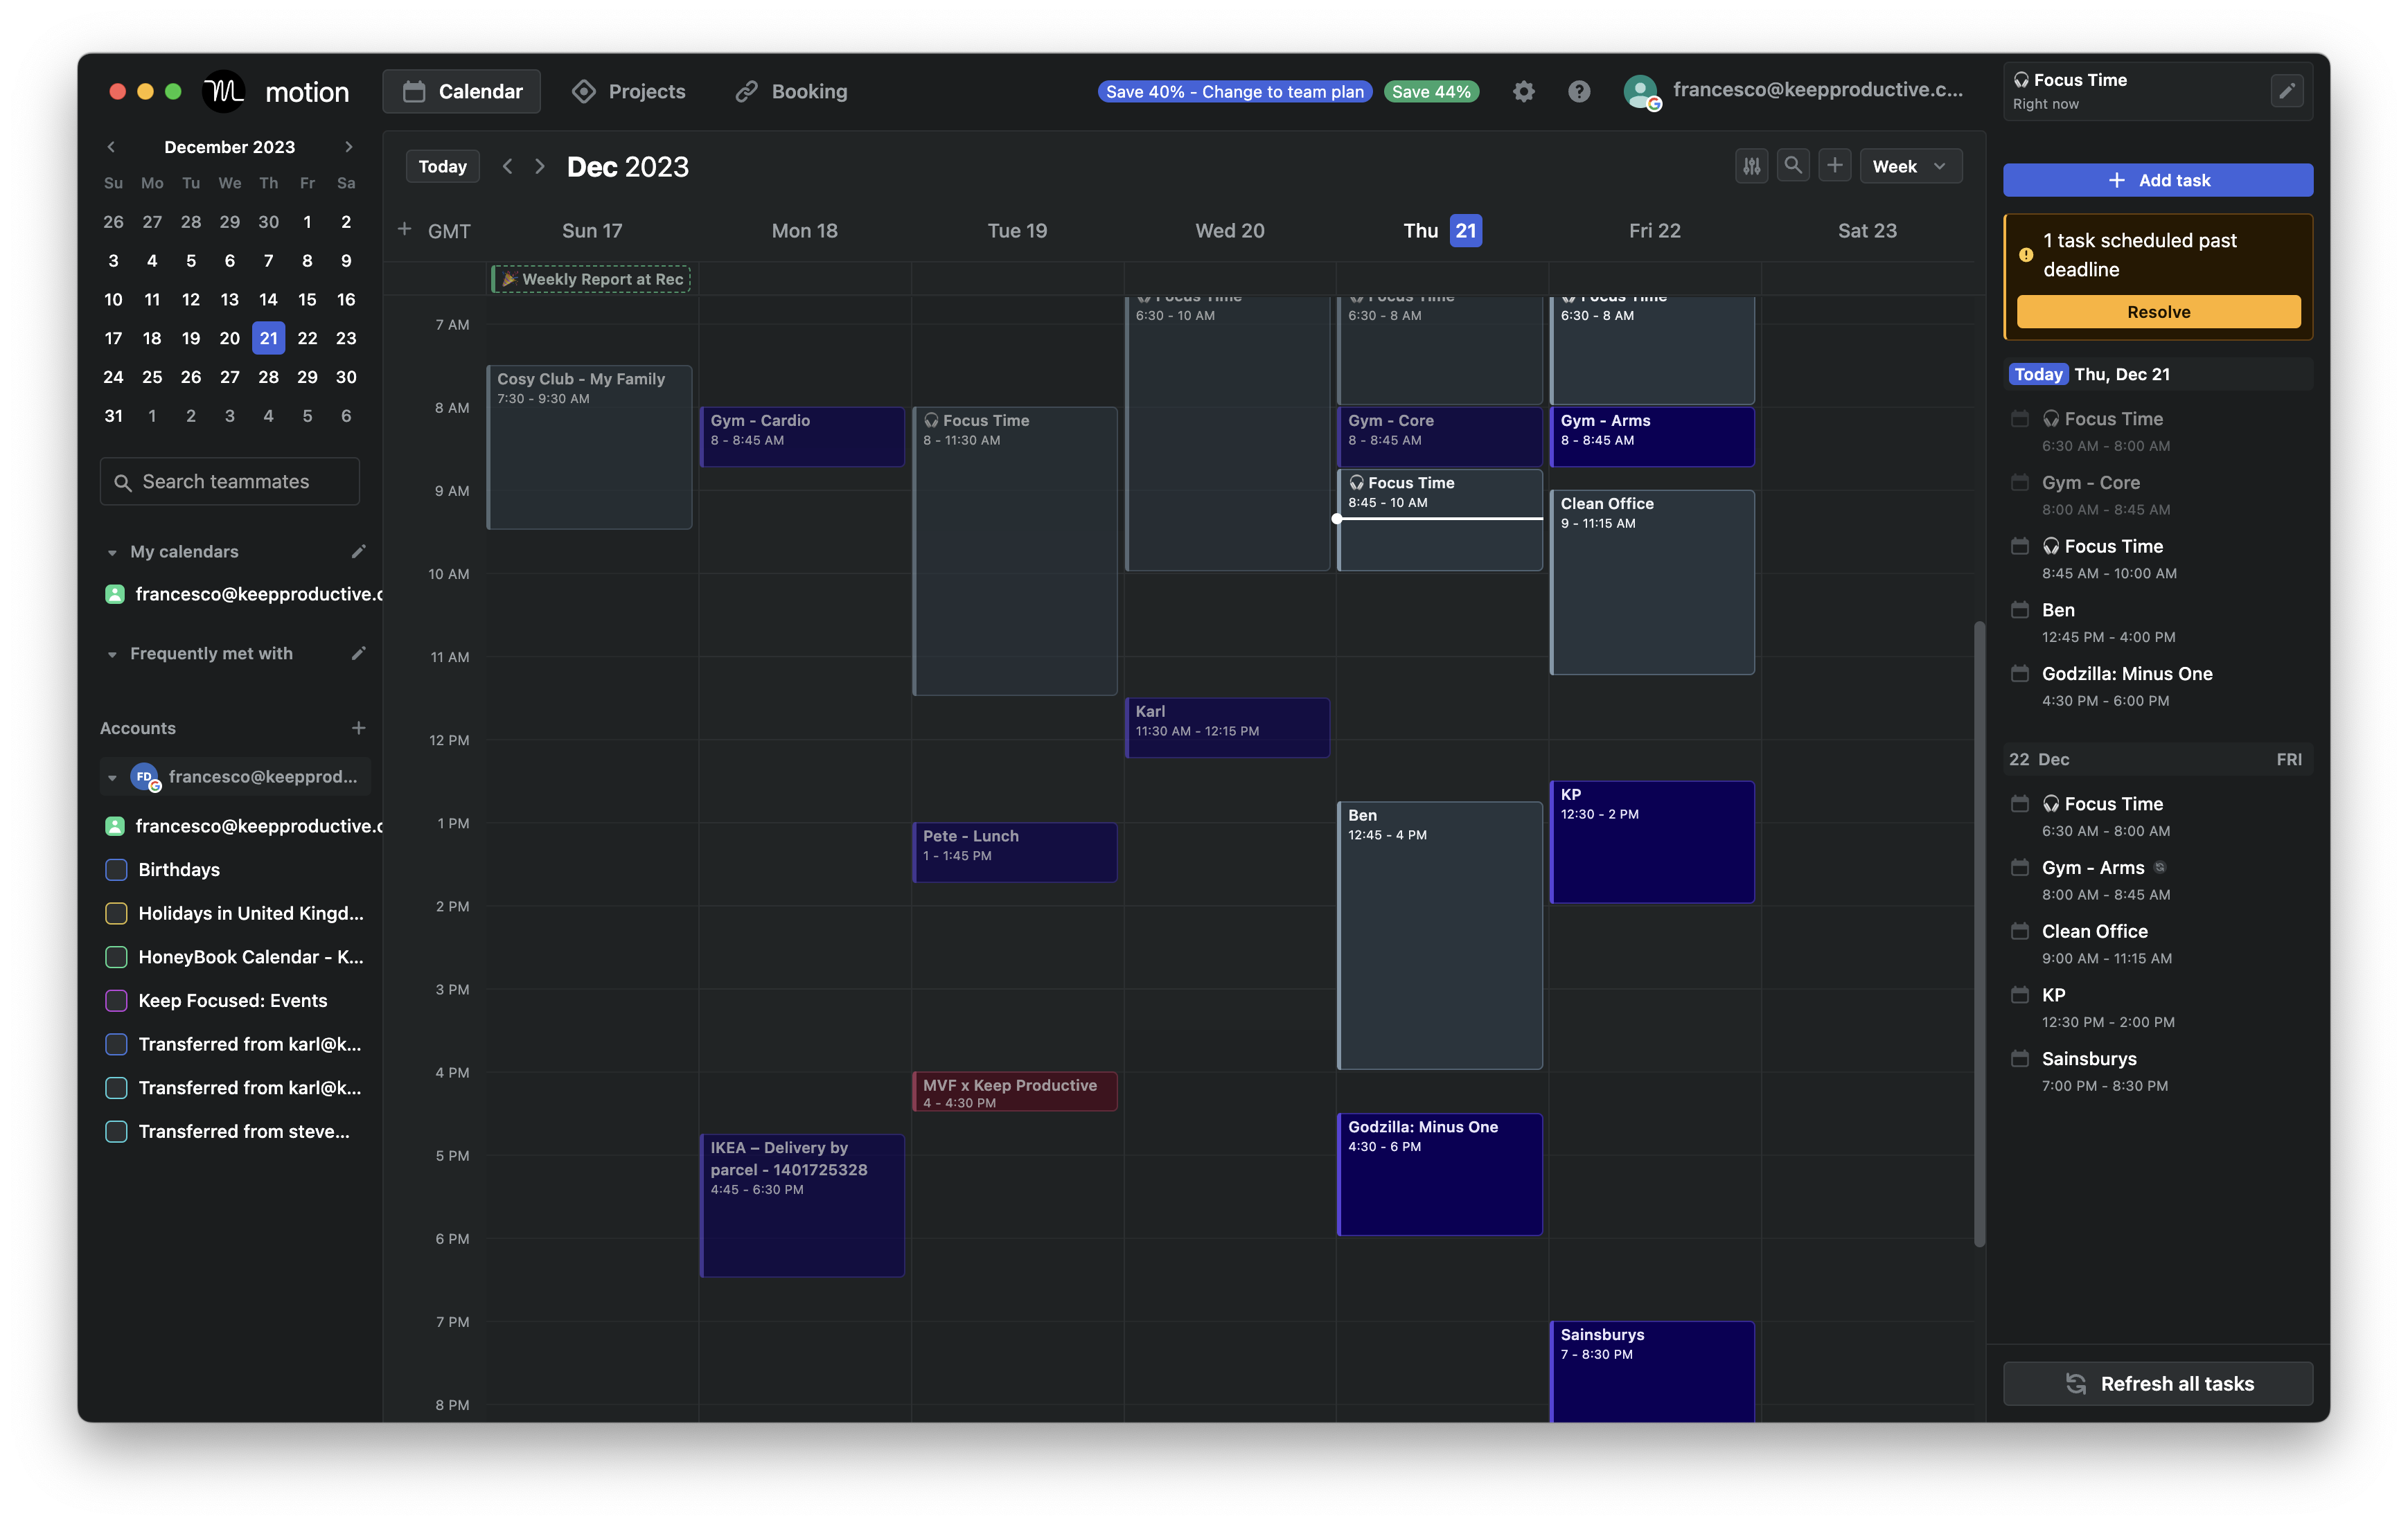Collapse the My calendars section
The width and height of the screenshot is (2408, 1525).
click(112, 551)
